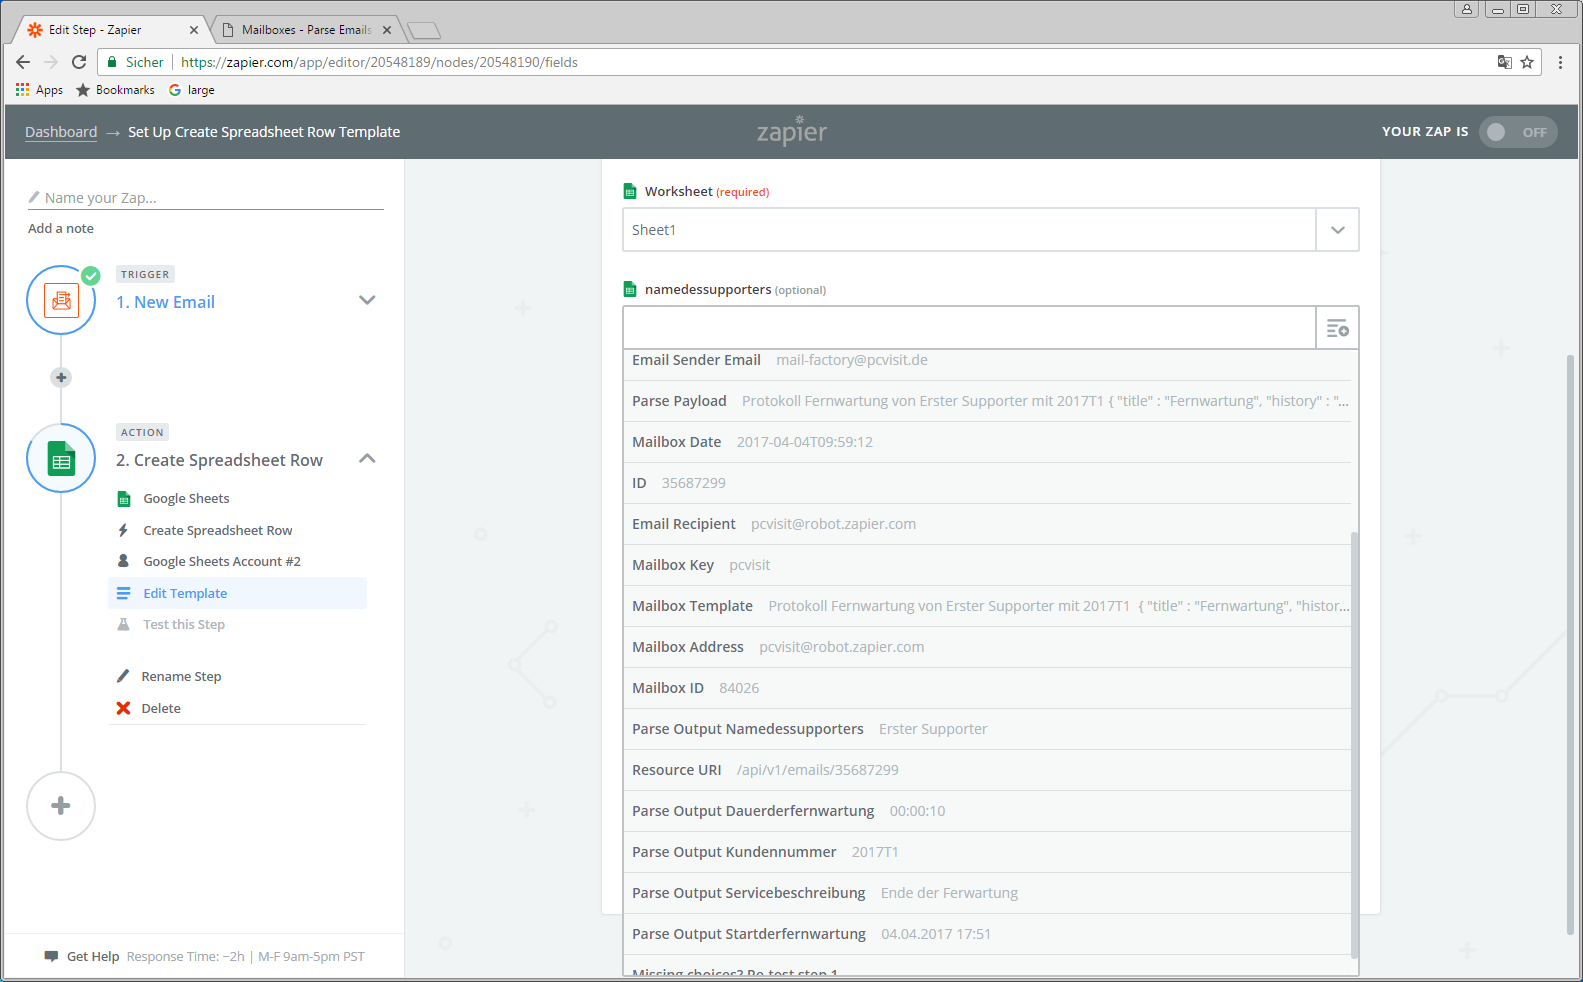Screen dimensions: 1583x982
Task: Click the browser reload icon
Action: 79,62
